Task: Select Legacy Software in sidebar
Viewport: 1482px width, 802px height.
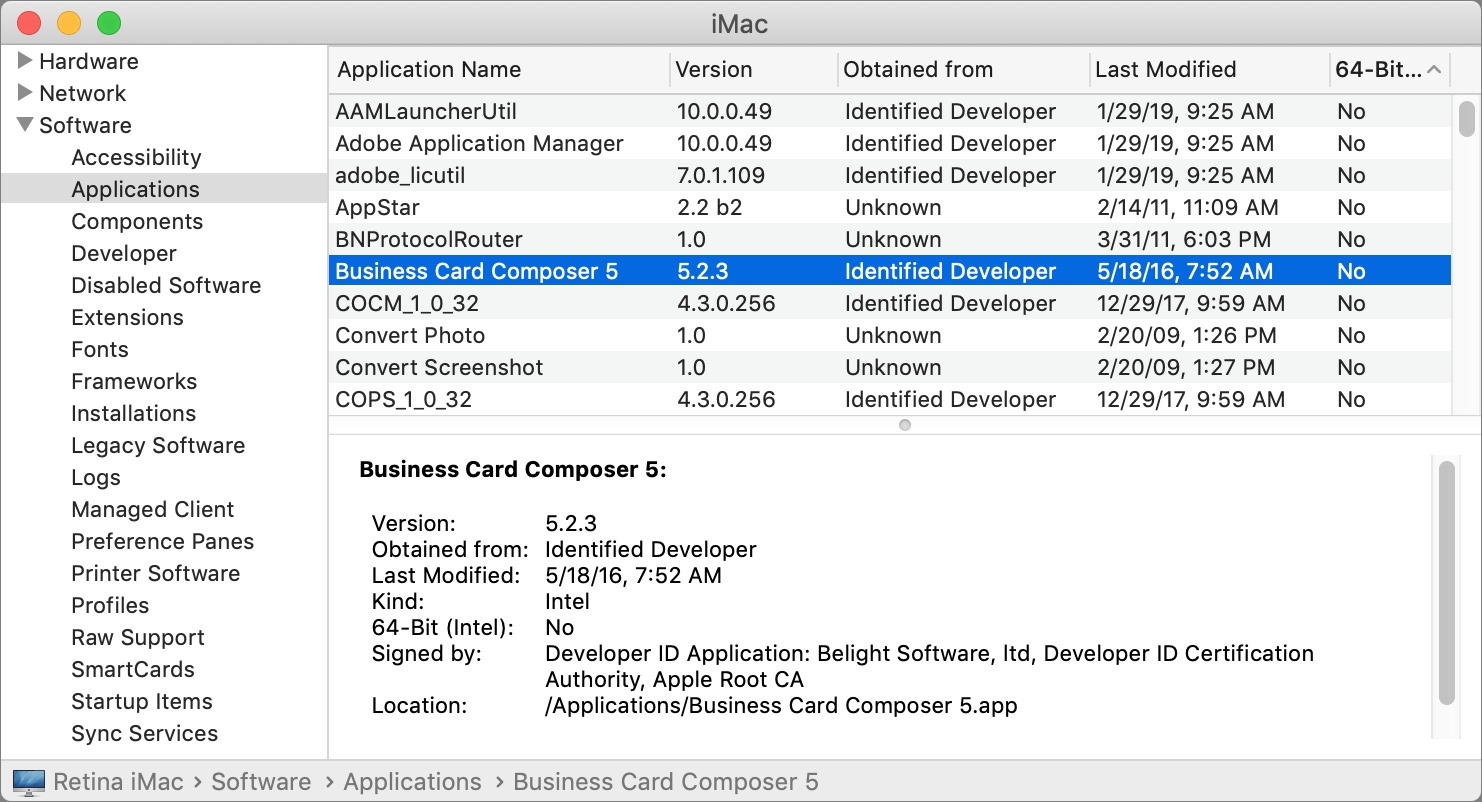Action: click(x=158, y=445)
